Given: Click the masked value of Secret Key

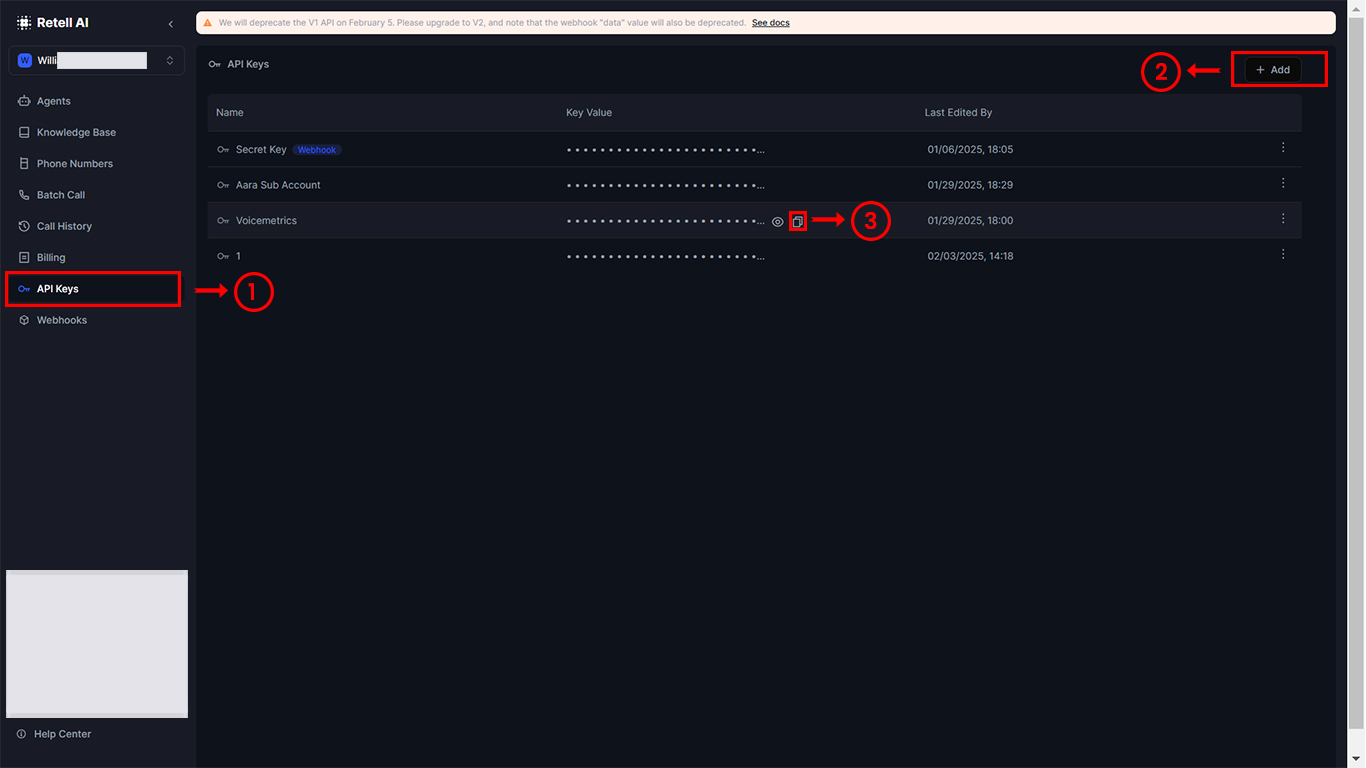Looking at the screenshot, I should (x=666, y=150).
